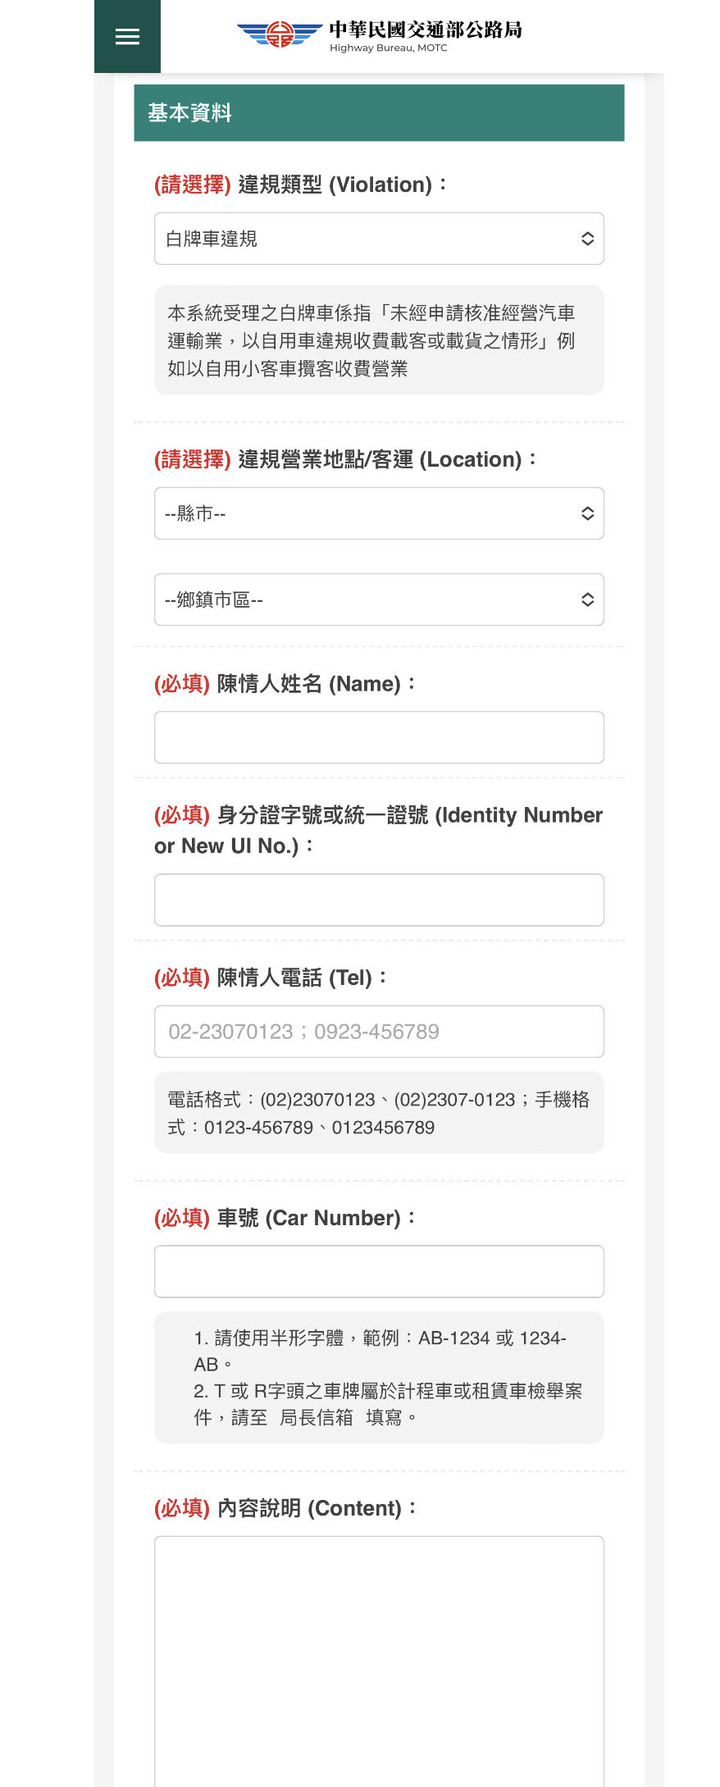
Task: Open the --鄉鎮市區-- district dropdown
Action: tap(378, 599)
